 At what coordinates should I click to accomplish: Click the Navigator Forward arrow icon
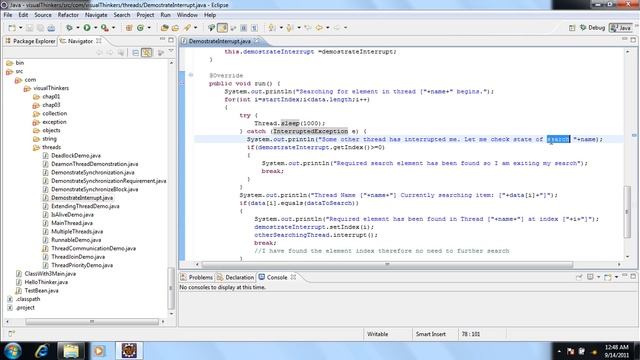[x=110, y=53]
